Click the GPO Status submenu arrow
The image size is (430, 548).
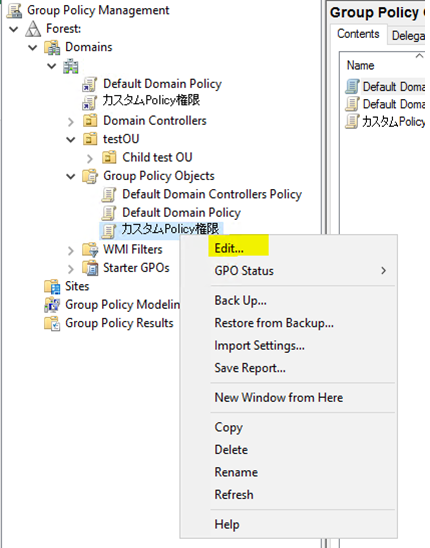384,271
